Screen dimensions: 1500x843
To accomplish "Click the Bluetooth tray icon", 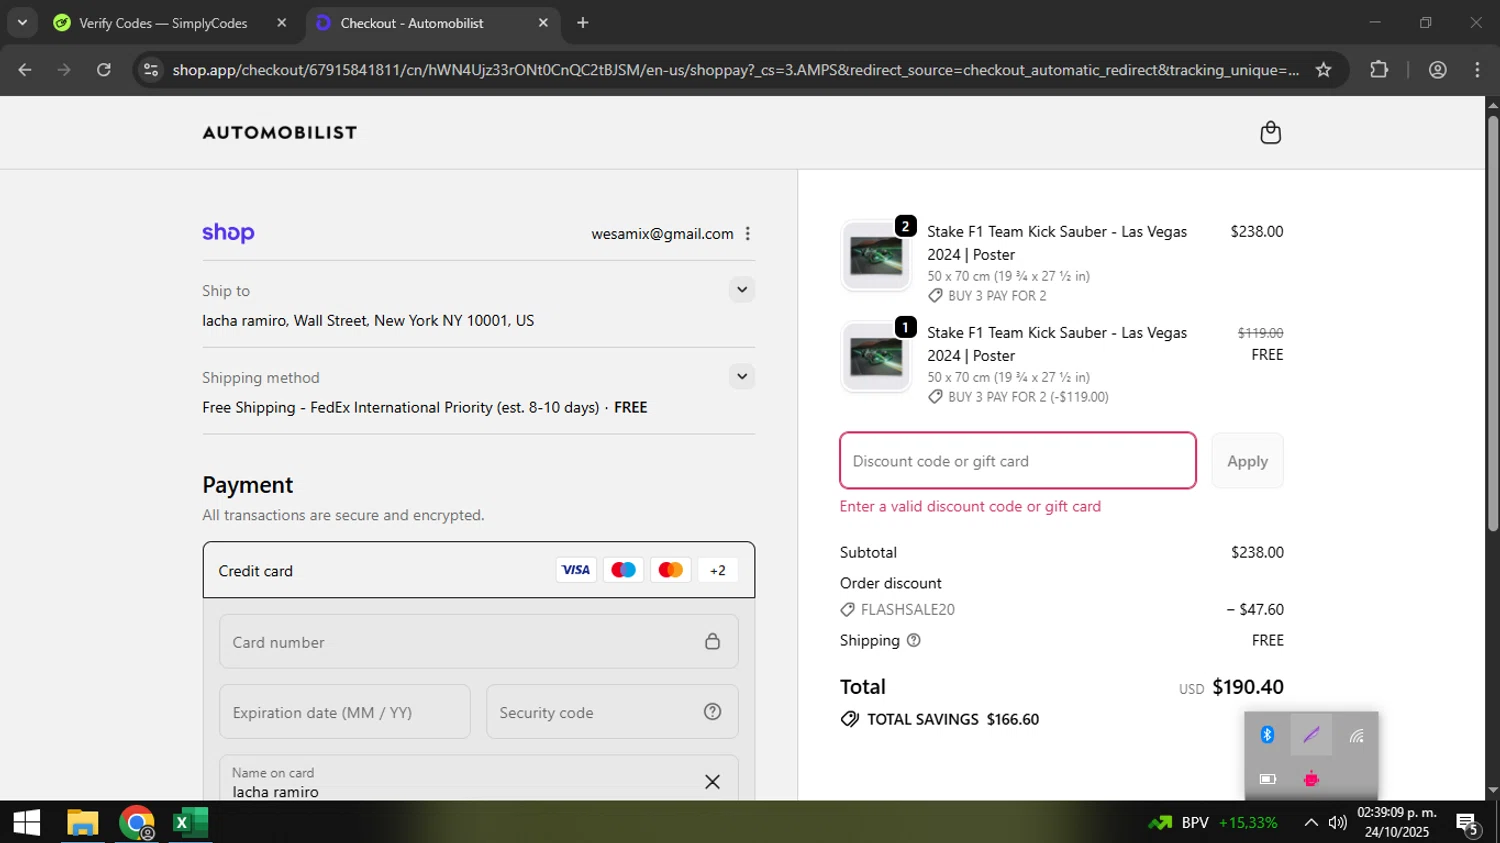I will [1267, 735].
